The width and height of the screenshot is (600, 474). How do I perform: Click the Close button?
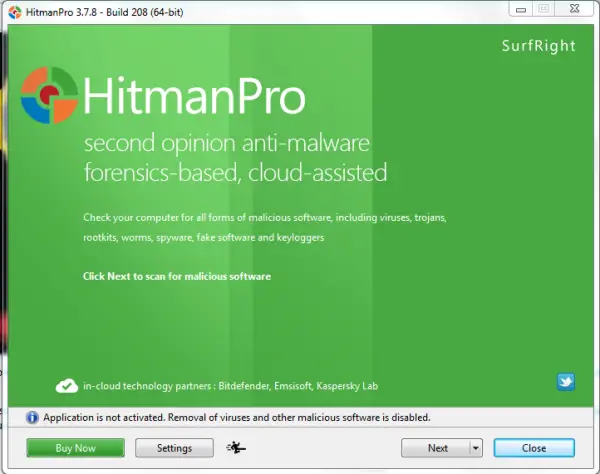(534, 448)
